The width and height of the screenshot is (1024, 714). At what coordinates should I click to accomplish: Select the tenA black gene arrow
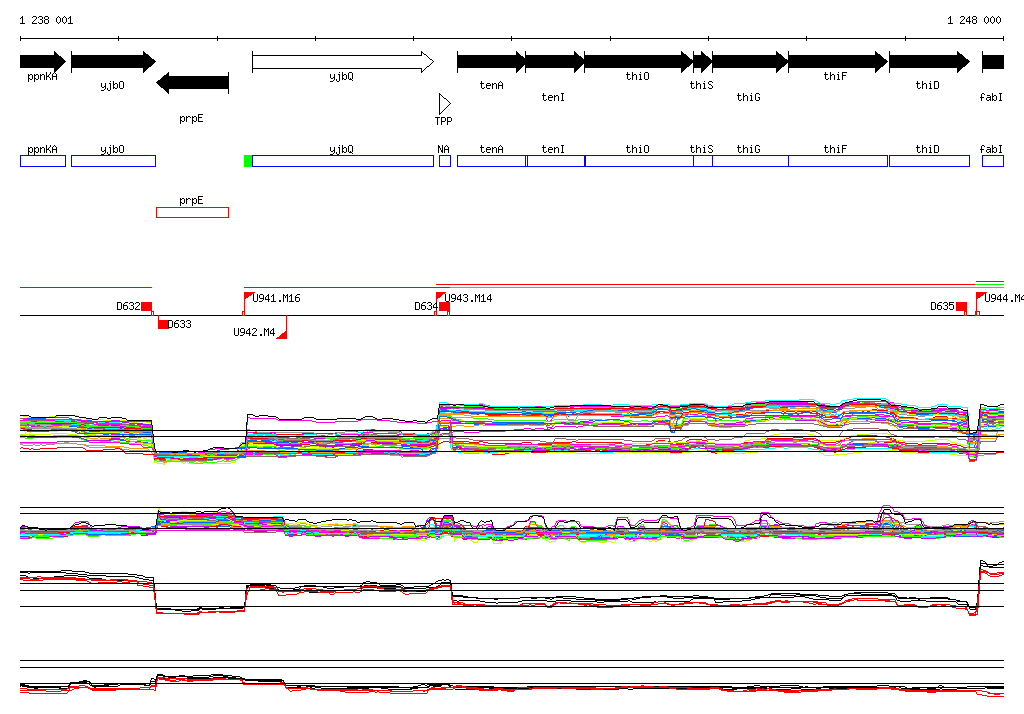click(491, 62)
